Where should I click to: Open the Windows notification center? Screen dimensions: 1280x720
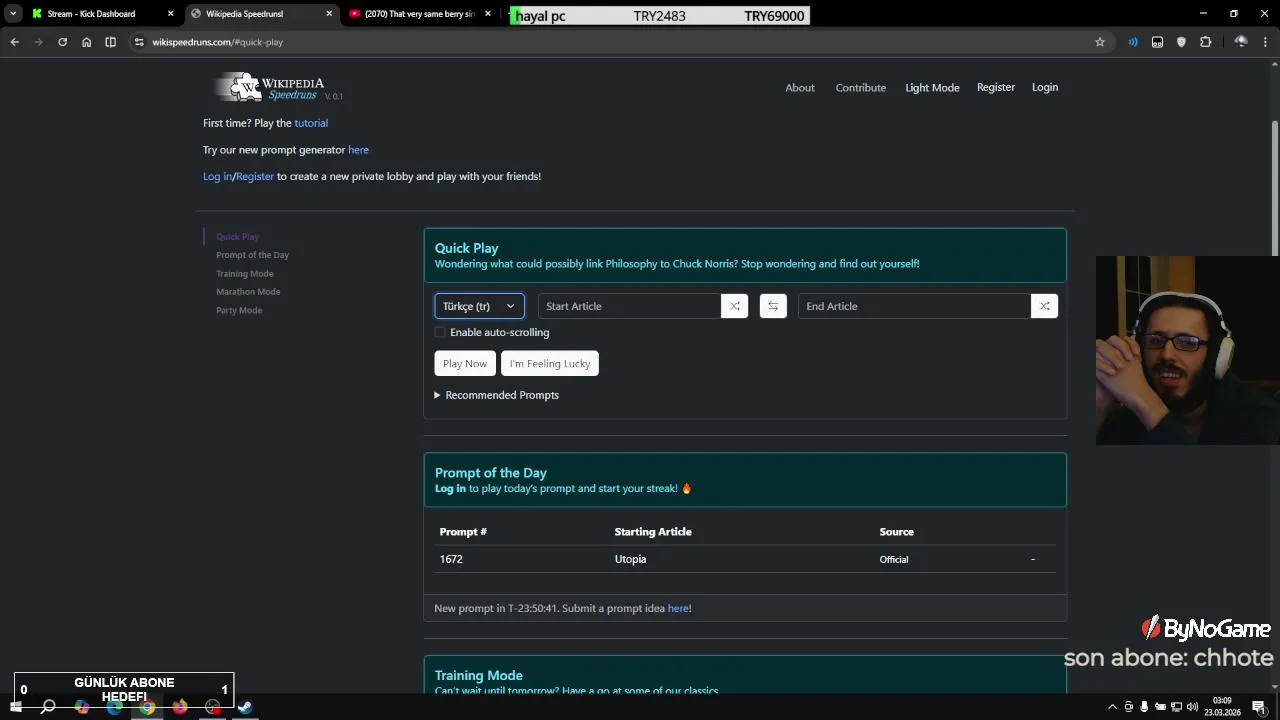coord(1259,707)
